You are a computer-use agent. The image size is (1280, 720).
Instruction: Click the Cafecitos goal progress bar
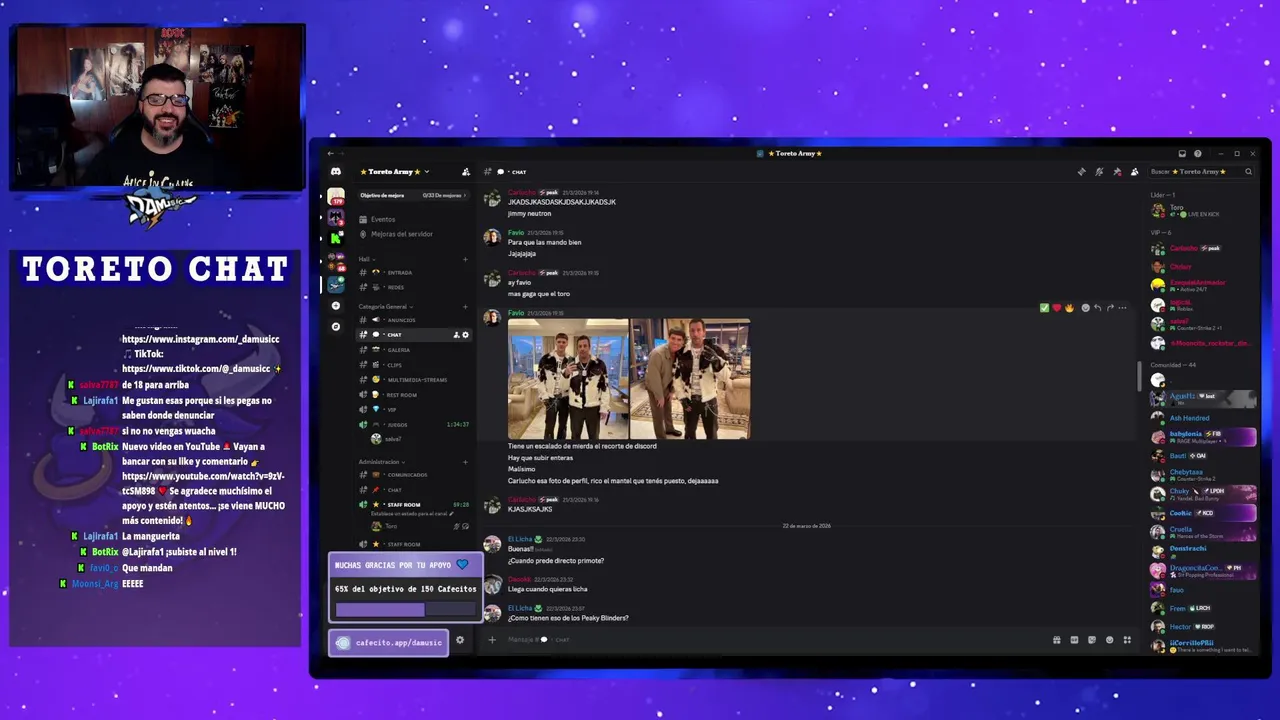pyautogui.click(x=405, y=610)
